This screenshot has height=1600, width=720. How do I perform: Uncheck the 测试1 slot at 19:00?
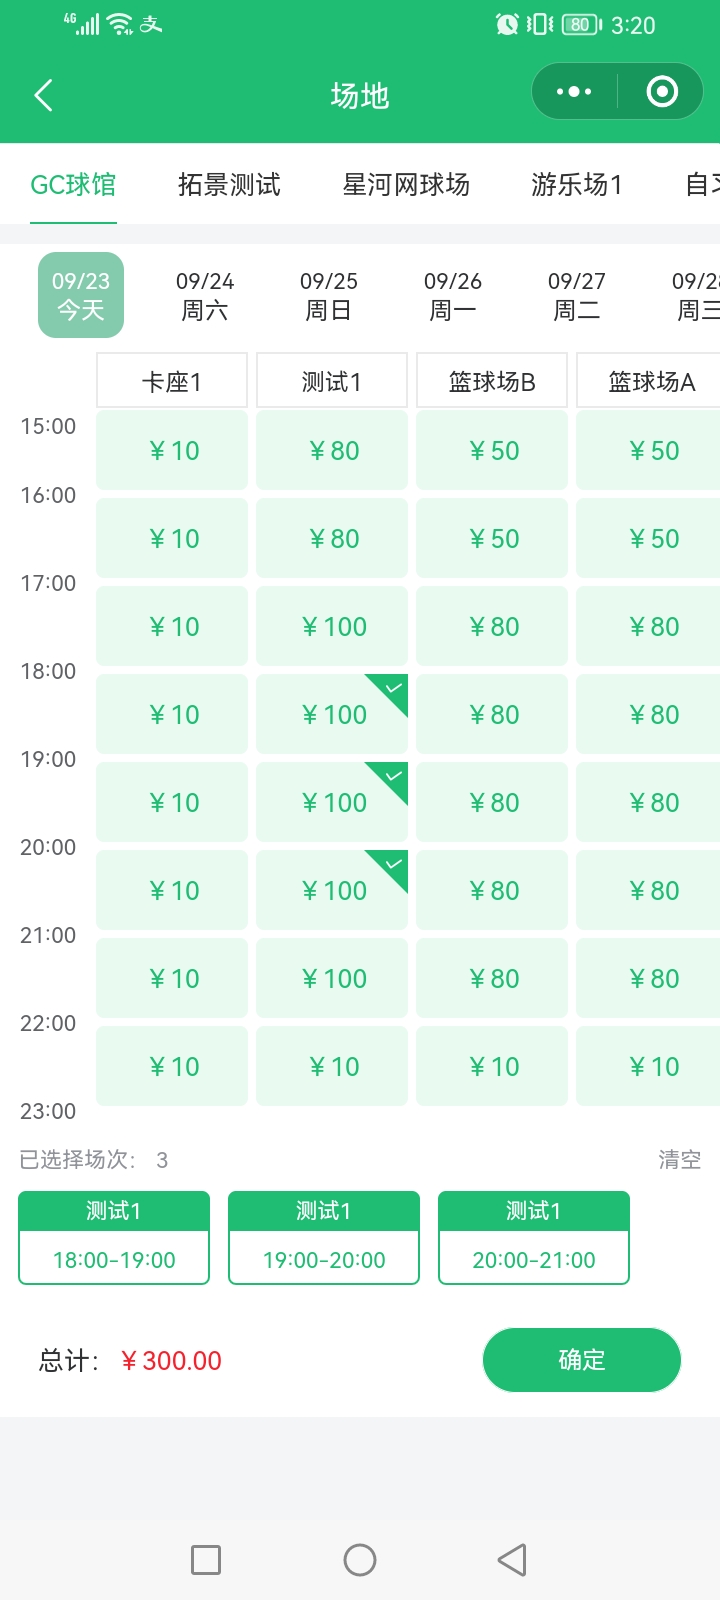[332, 802]
